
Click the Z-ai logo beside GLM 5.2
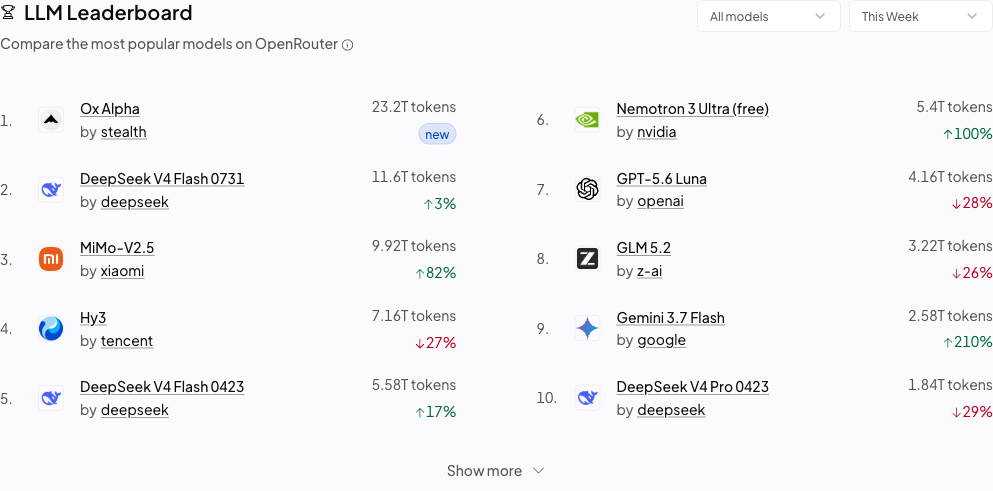pos(587,259)
